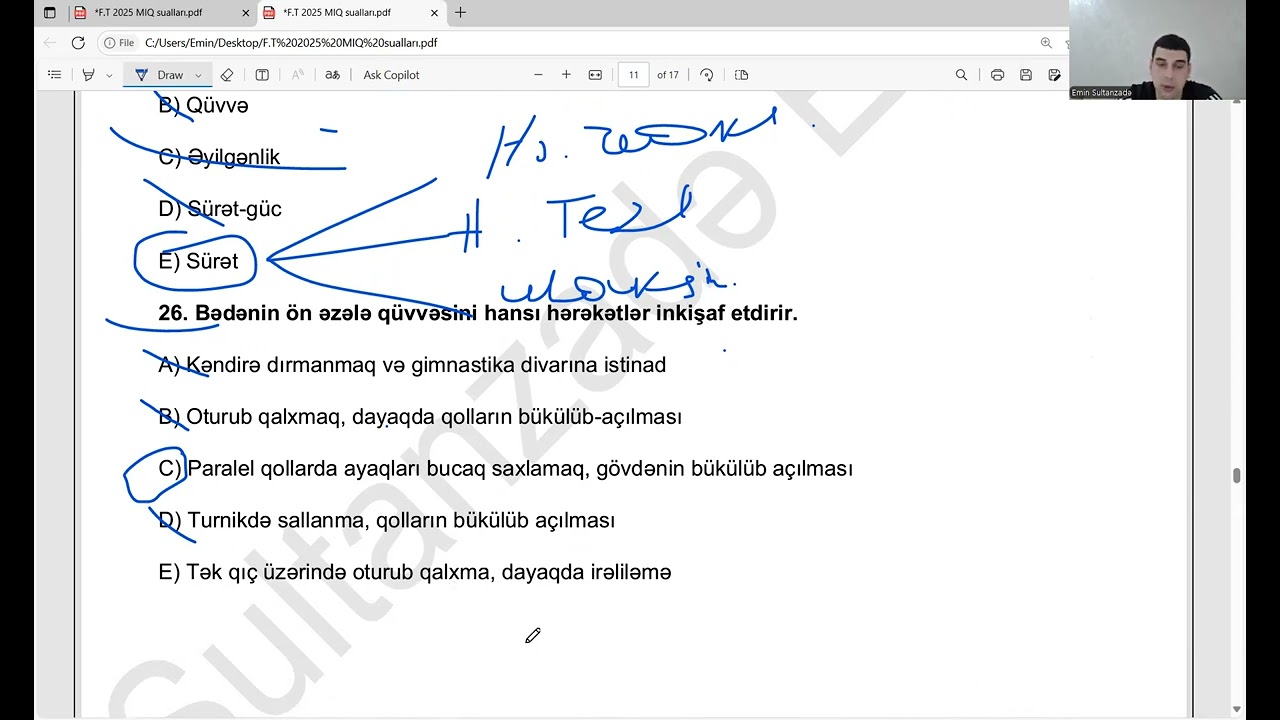The width and height of the screenshot is (1280, 720).
Task: Close the first F.T 2025 MIQ tab
Action: [x=246, y=13]
